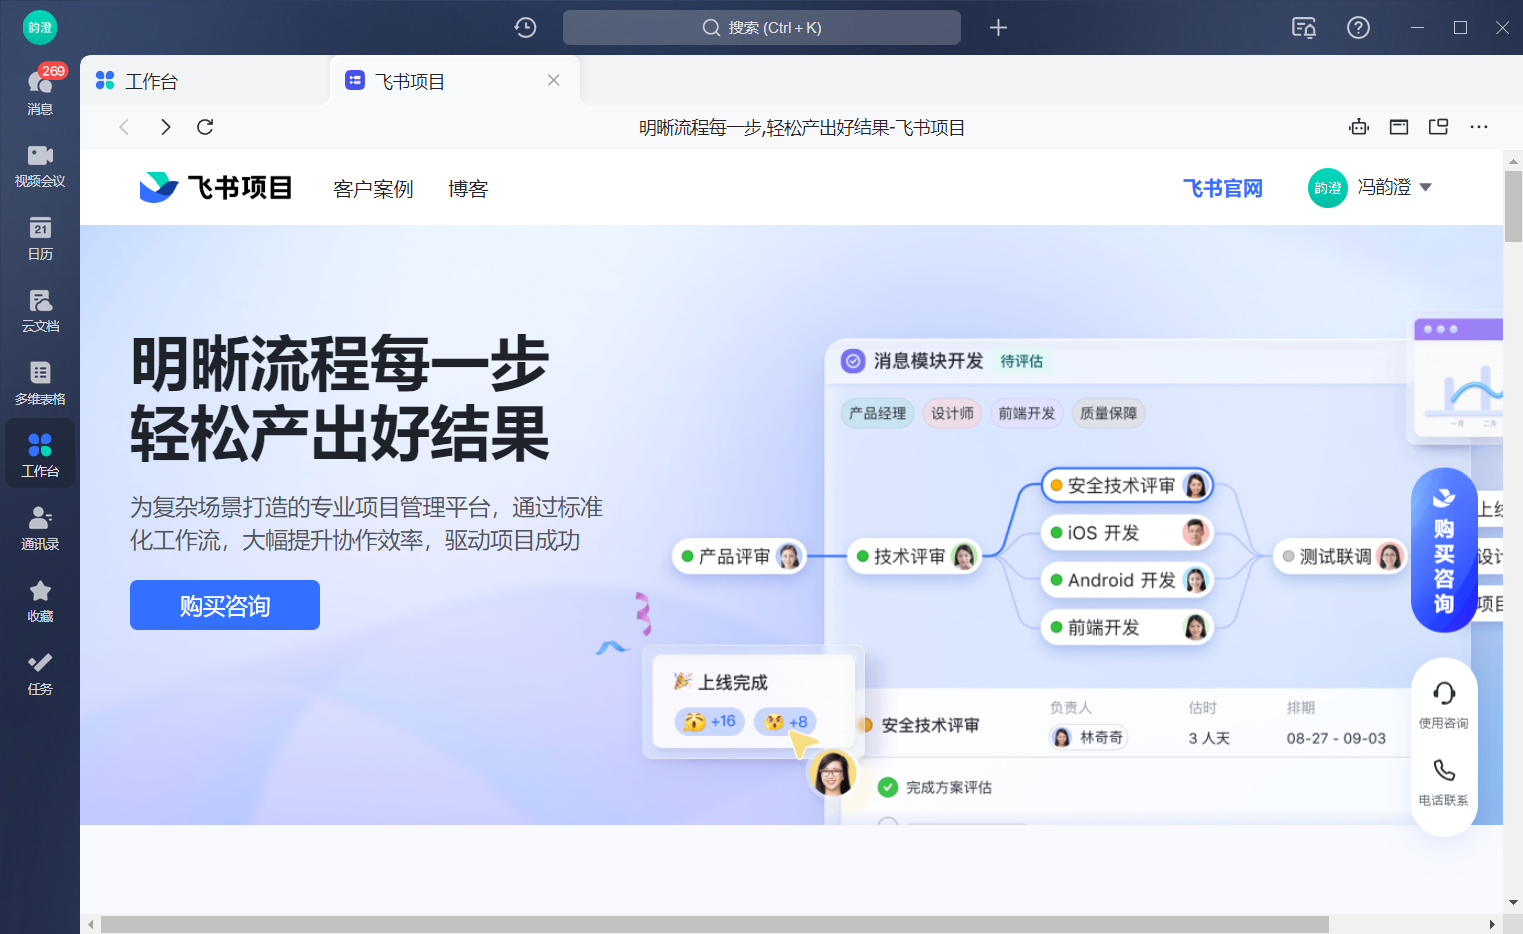Screen dimensions: 1523x934
Task: Click the 产品经理 role tag
Action: (877, 413)
